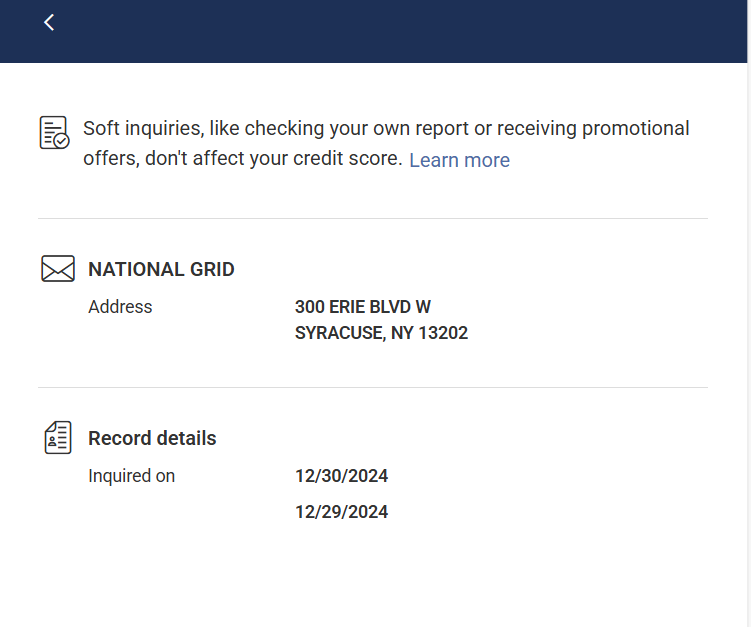Image resolution: width=751 pixels, height=627 pixels.
Task: Click the envelope icon beside NATIONAL GRID
Action: [x=58, y=269]
